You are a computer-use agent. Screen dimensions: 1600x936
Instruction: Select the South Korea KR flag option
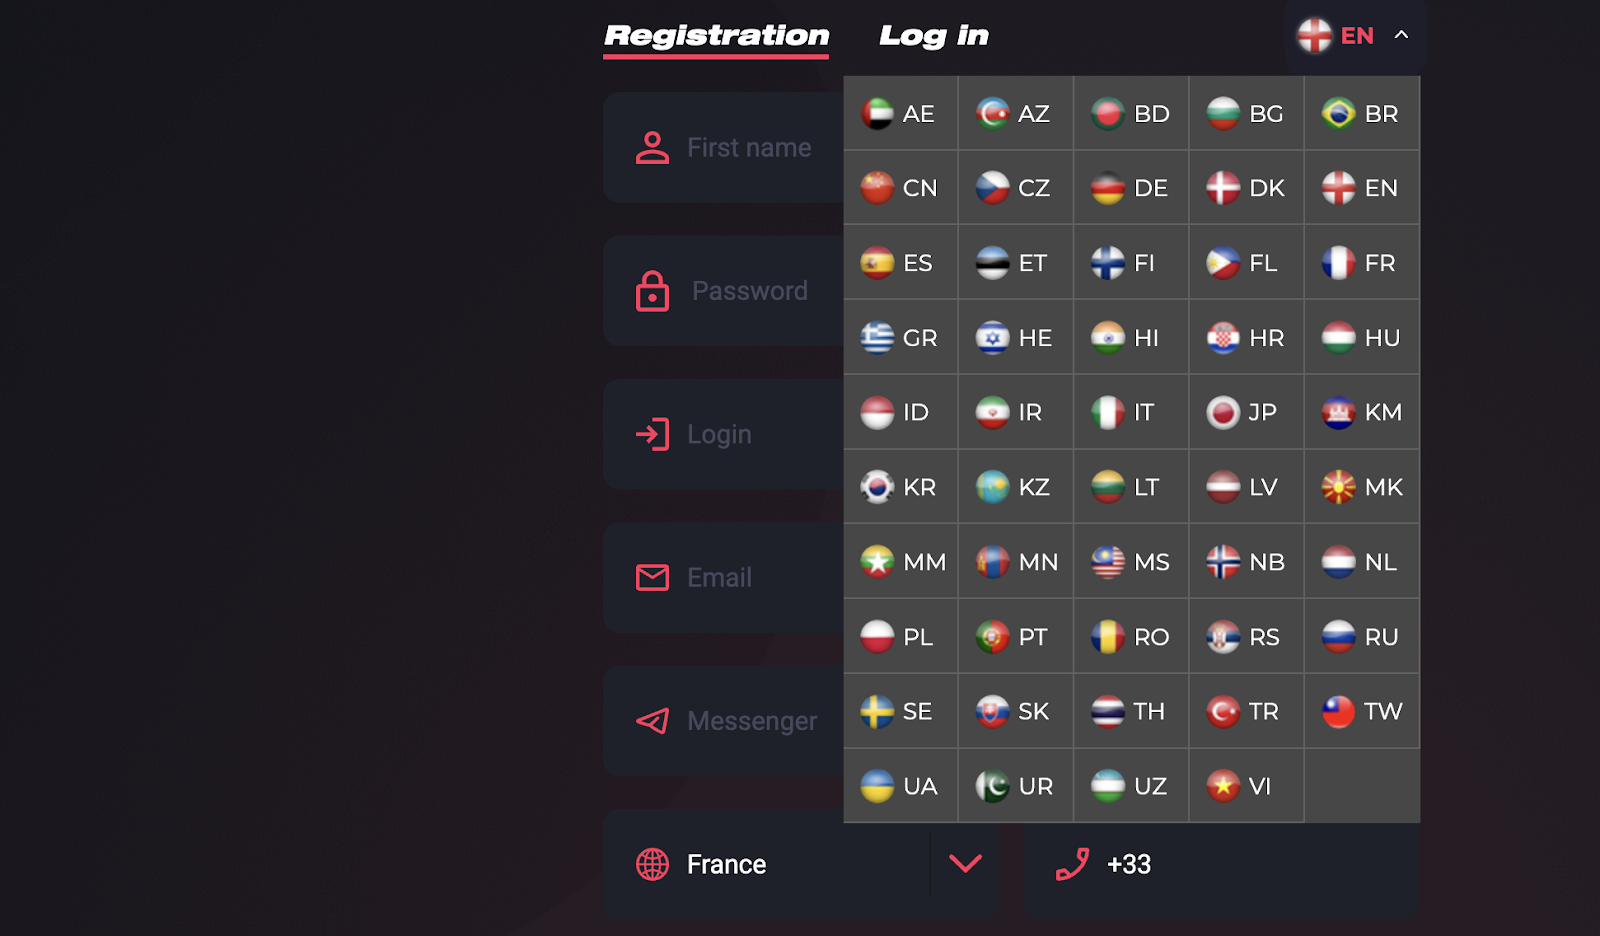click(900, 487)
